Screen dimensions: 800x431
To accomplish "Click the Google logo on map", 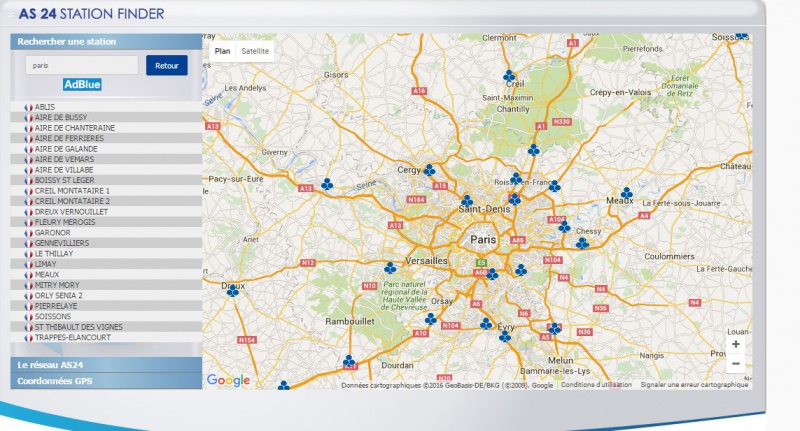I will pos(228,380).
